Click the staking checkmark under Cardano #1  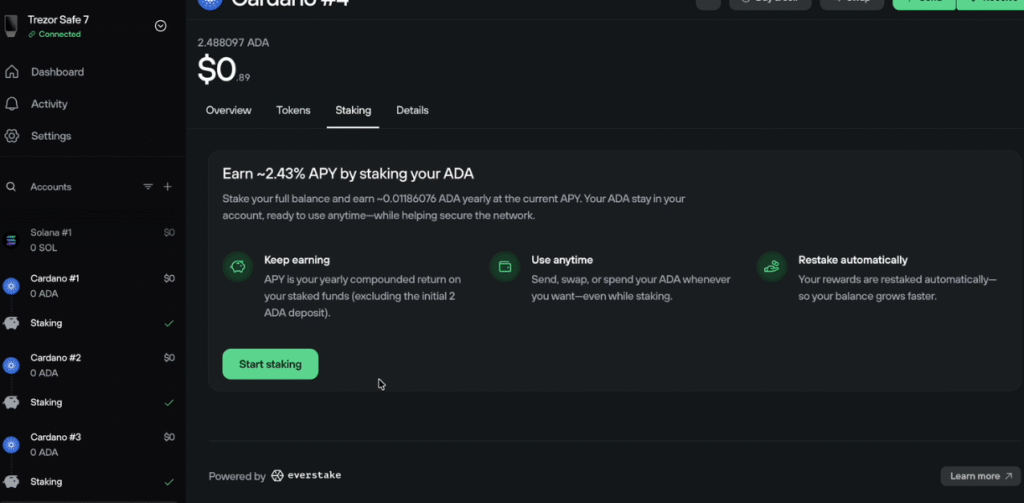click(169, 323)
